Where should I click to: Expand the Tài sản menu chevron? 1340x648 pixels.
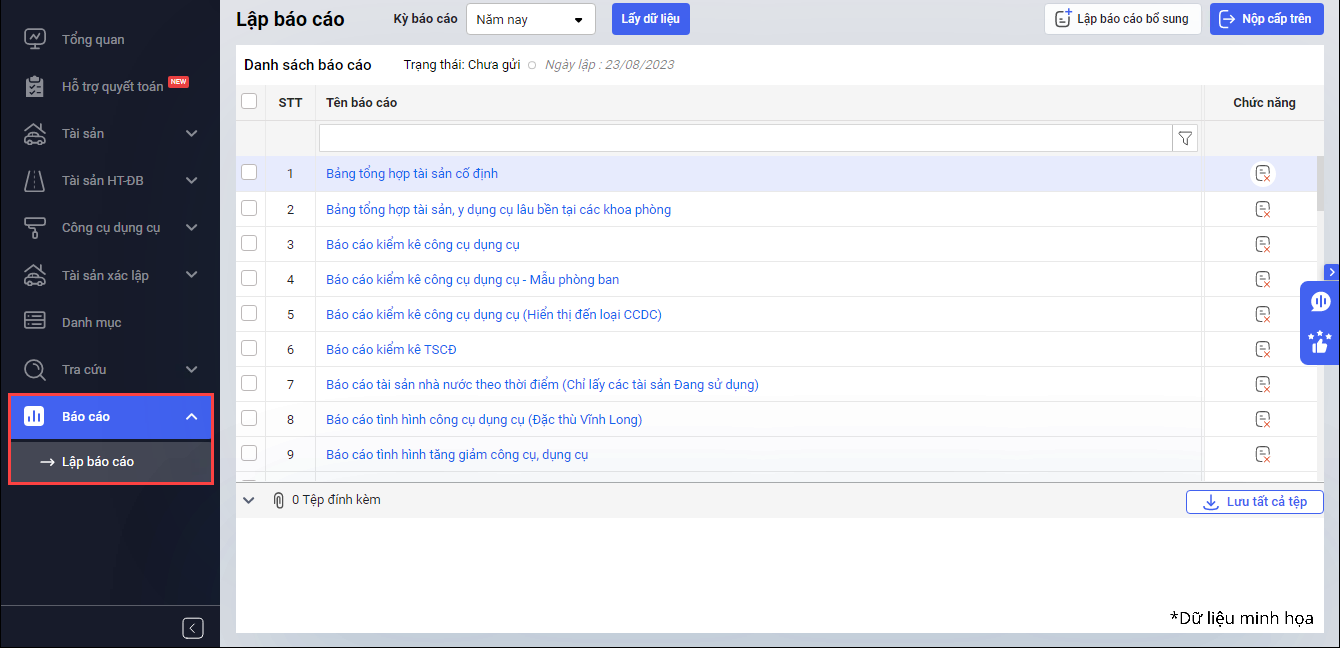pos(192,134)
